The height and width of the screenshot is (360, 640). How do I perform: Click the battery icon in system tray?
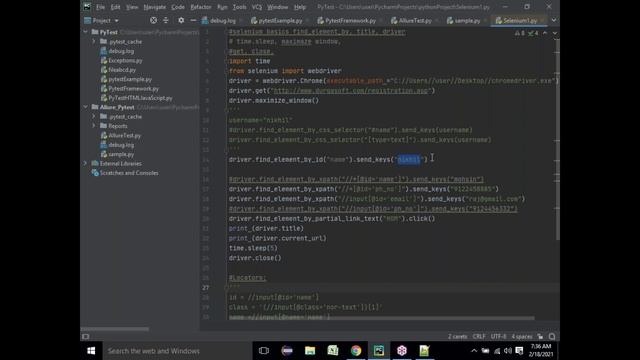(485, 351)
